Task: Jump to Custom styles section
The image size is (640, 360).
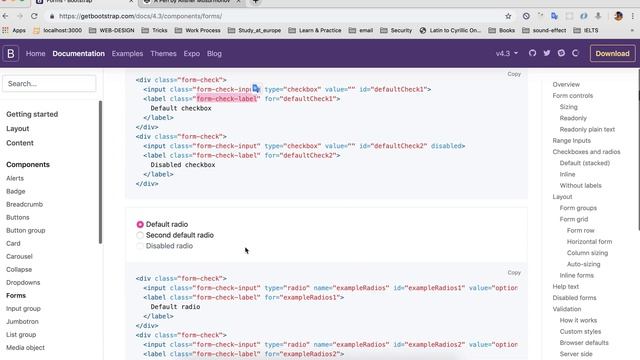Action: click(x=580, y=331)
